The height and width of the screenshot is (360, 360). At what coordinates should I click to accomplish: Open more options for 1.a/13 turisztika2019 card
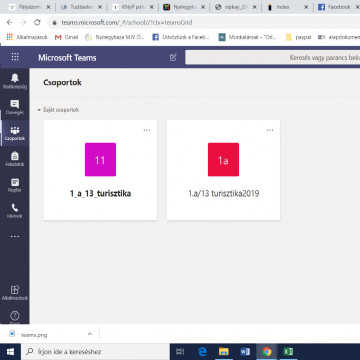[x=270, y=130]
